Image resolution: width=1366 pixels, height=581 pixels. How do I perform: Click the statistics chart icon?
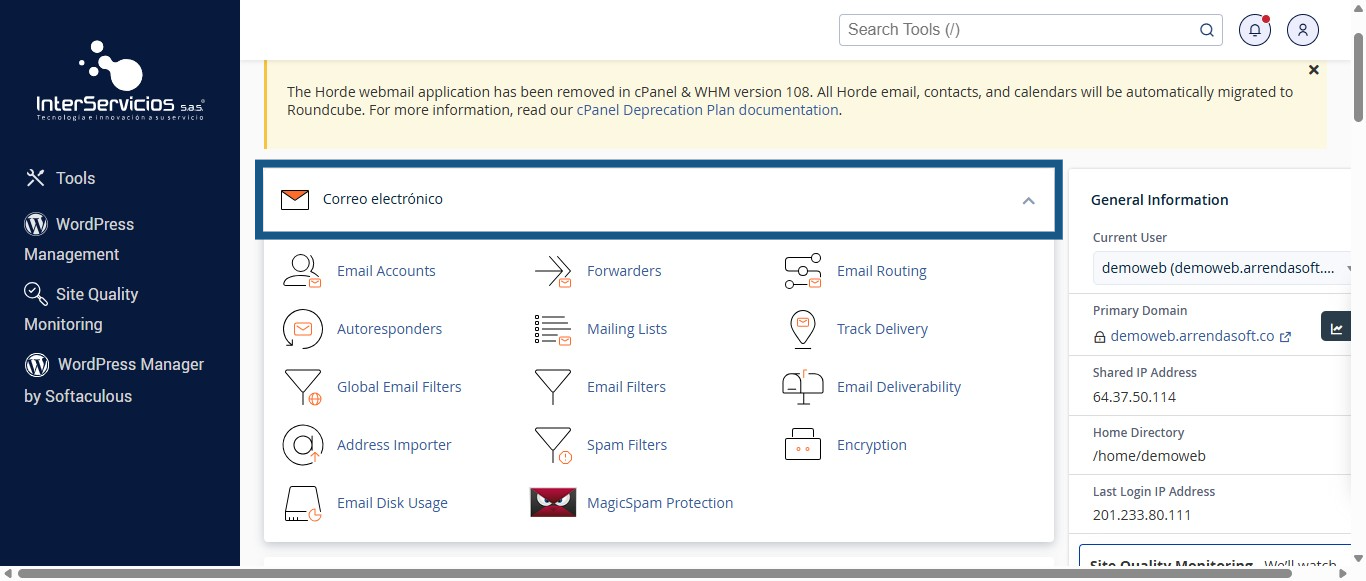1337,327
